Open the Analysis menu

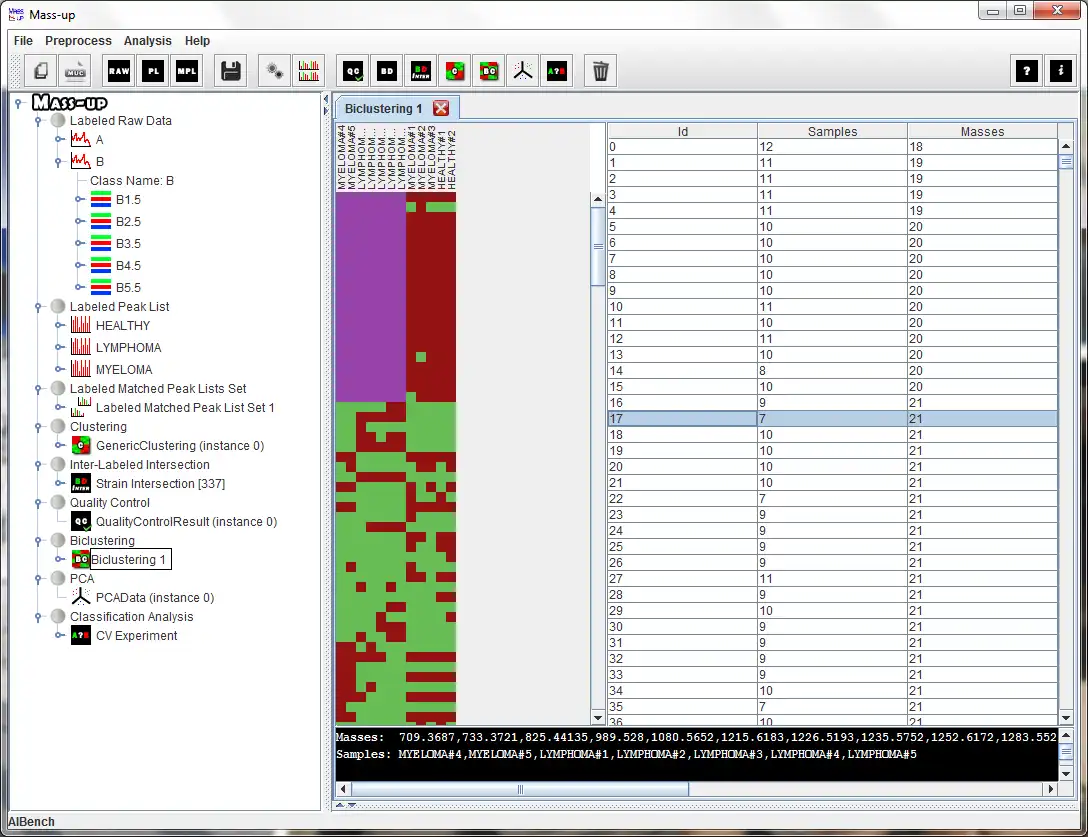click(147, 41)
